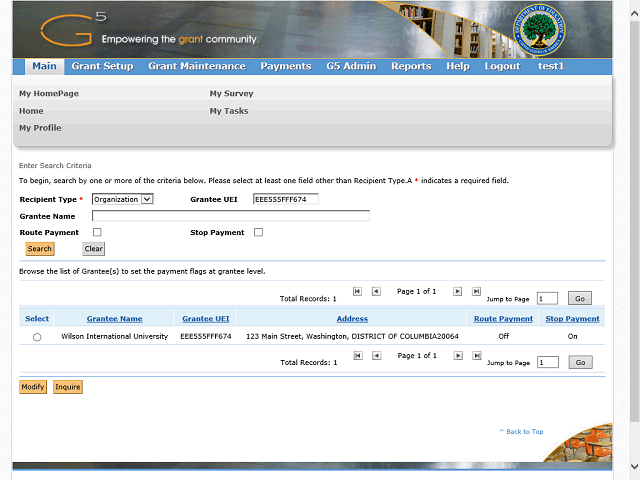
Task: Click the Back to Top link
Action: click(x=521, y=431)
